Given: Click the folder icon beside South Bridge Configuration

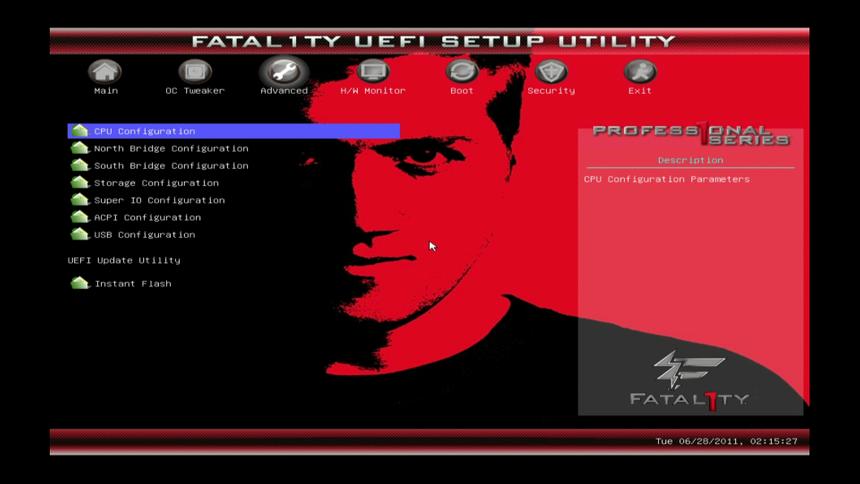Looking at the screenshot, I should pyautogui.click(x=80, y=165).
